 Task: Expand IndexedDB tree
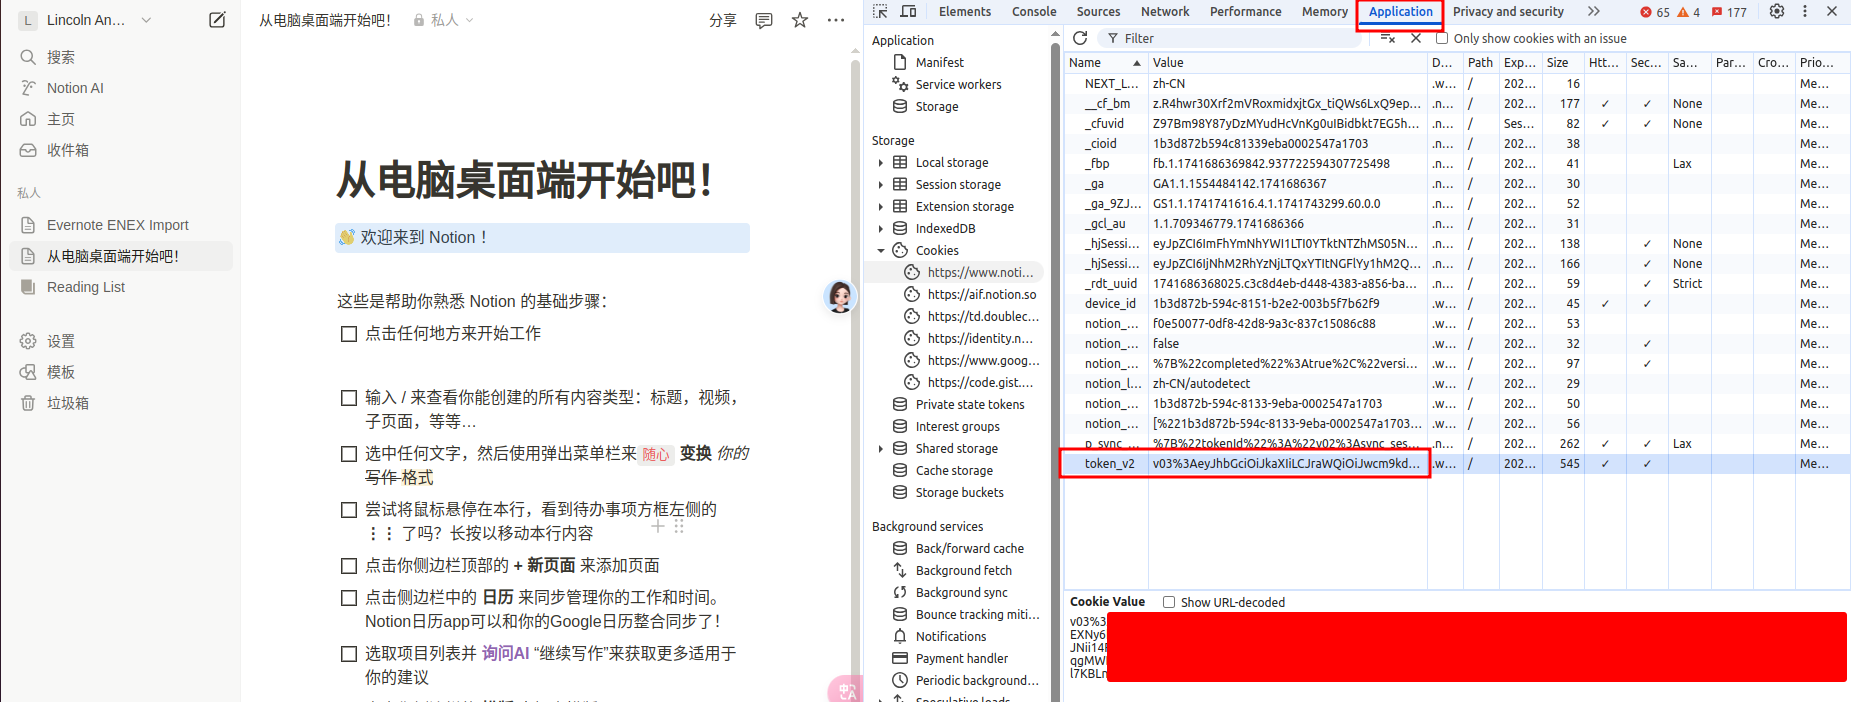[881, 228]
